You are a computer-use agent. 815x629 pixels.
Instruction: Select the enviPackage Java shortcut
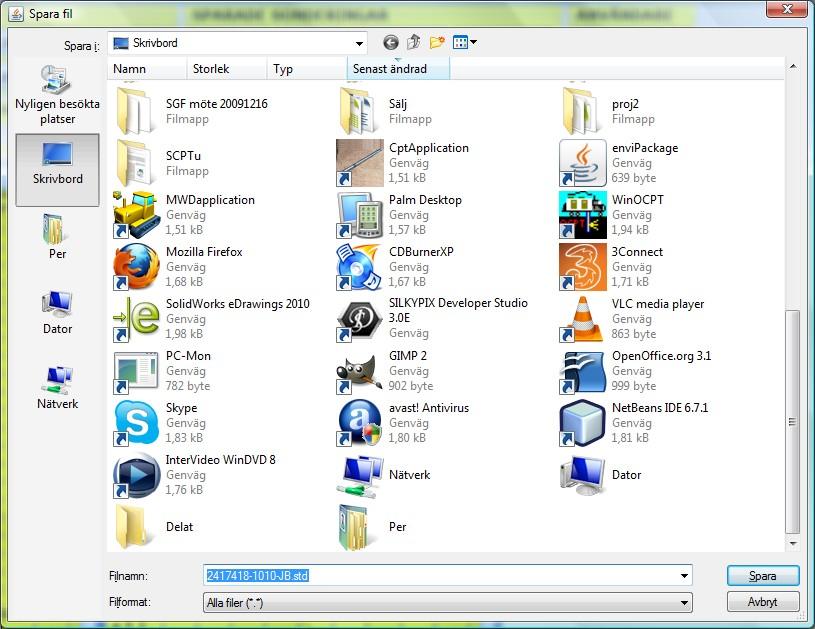tap(619, 163)
